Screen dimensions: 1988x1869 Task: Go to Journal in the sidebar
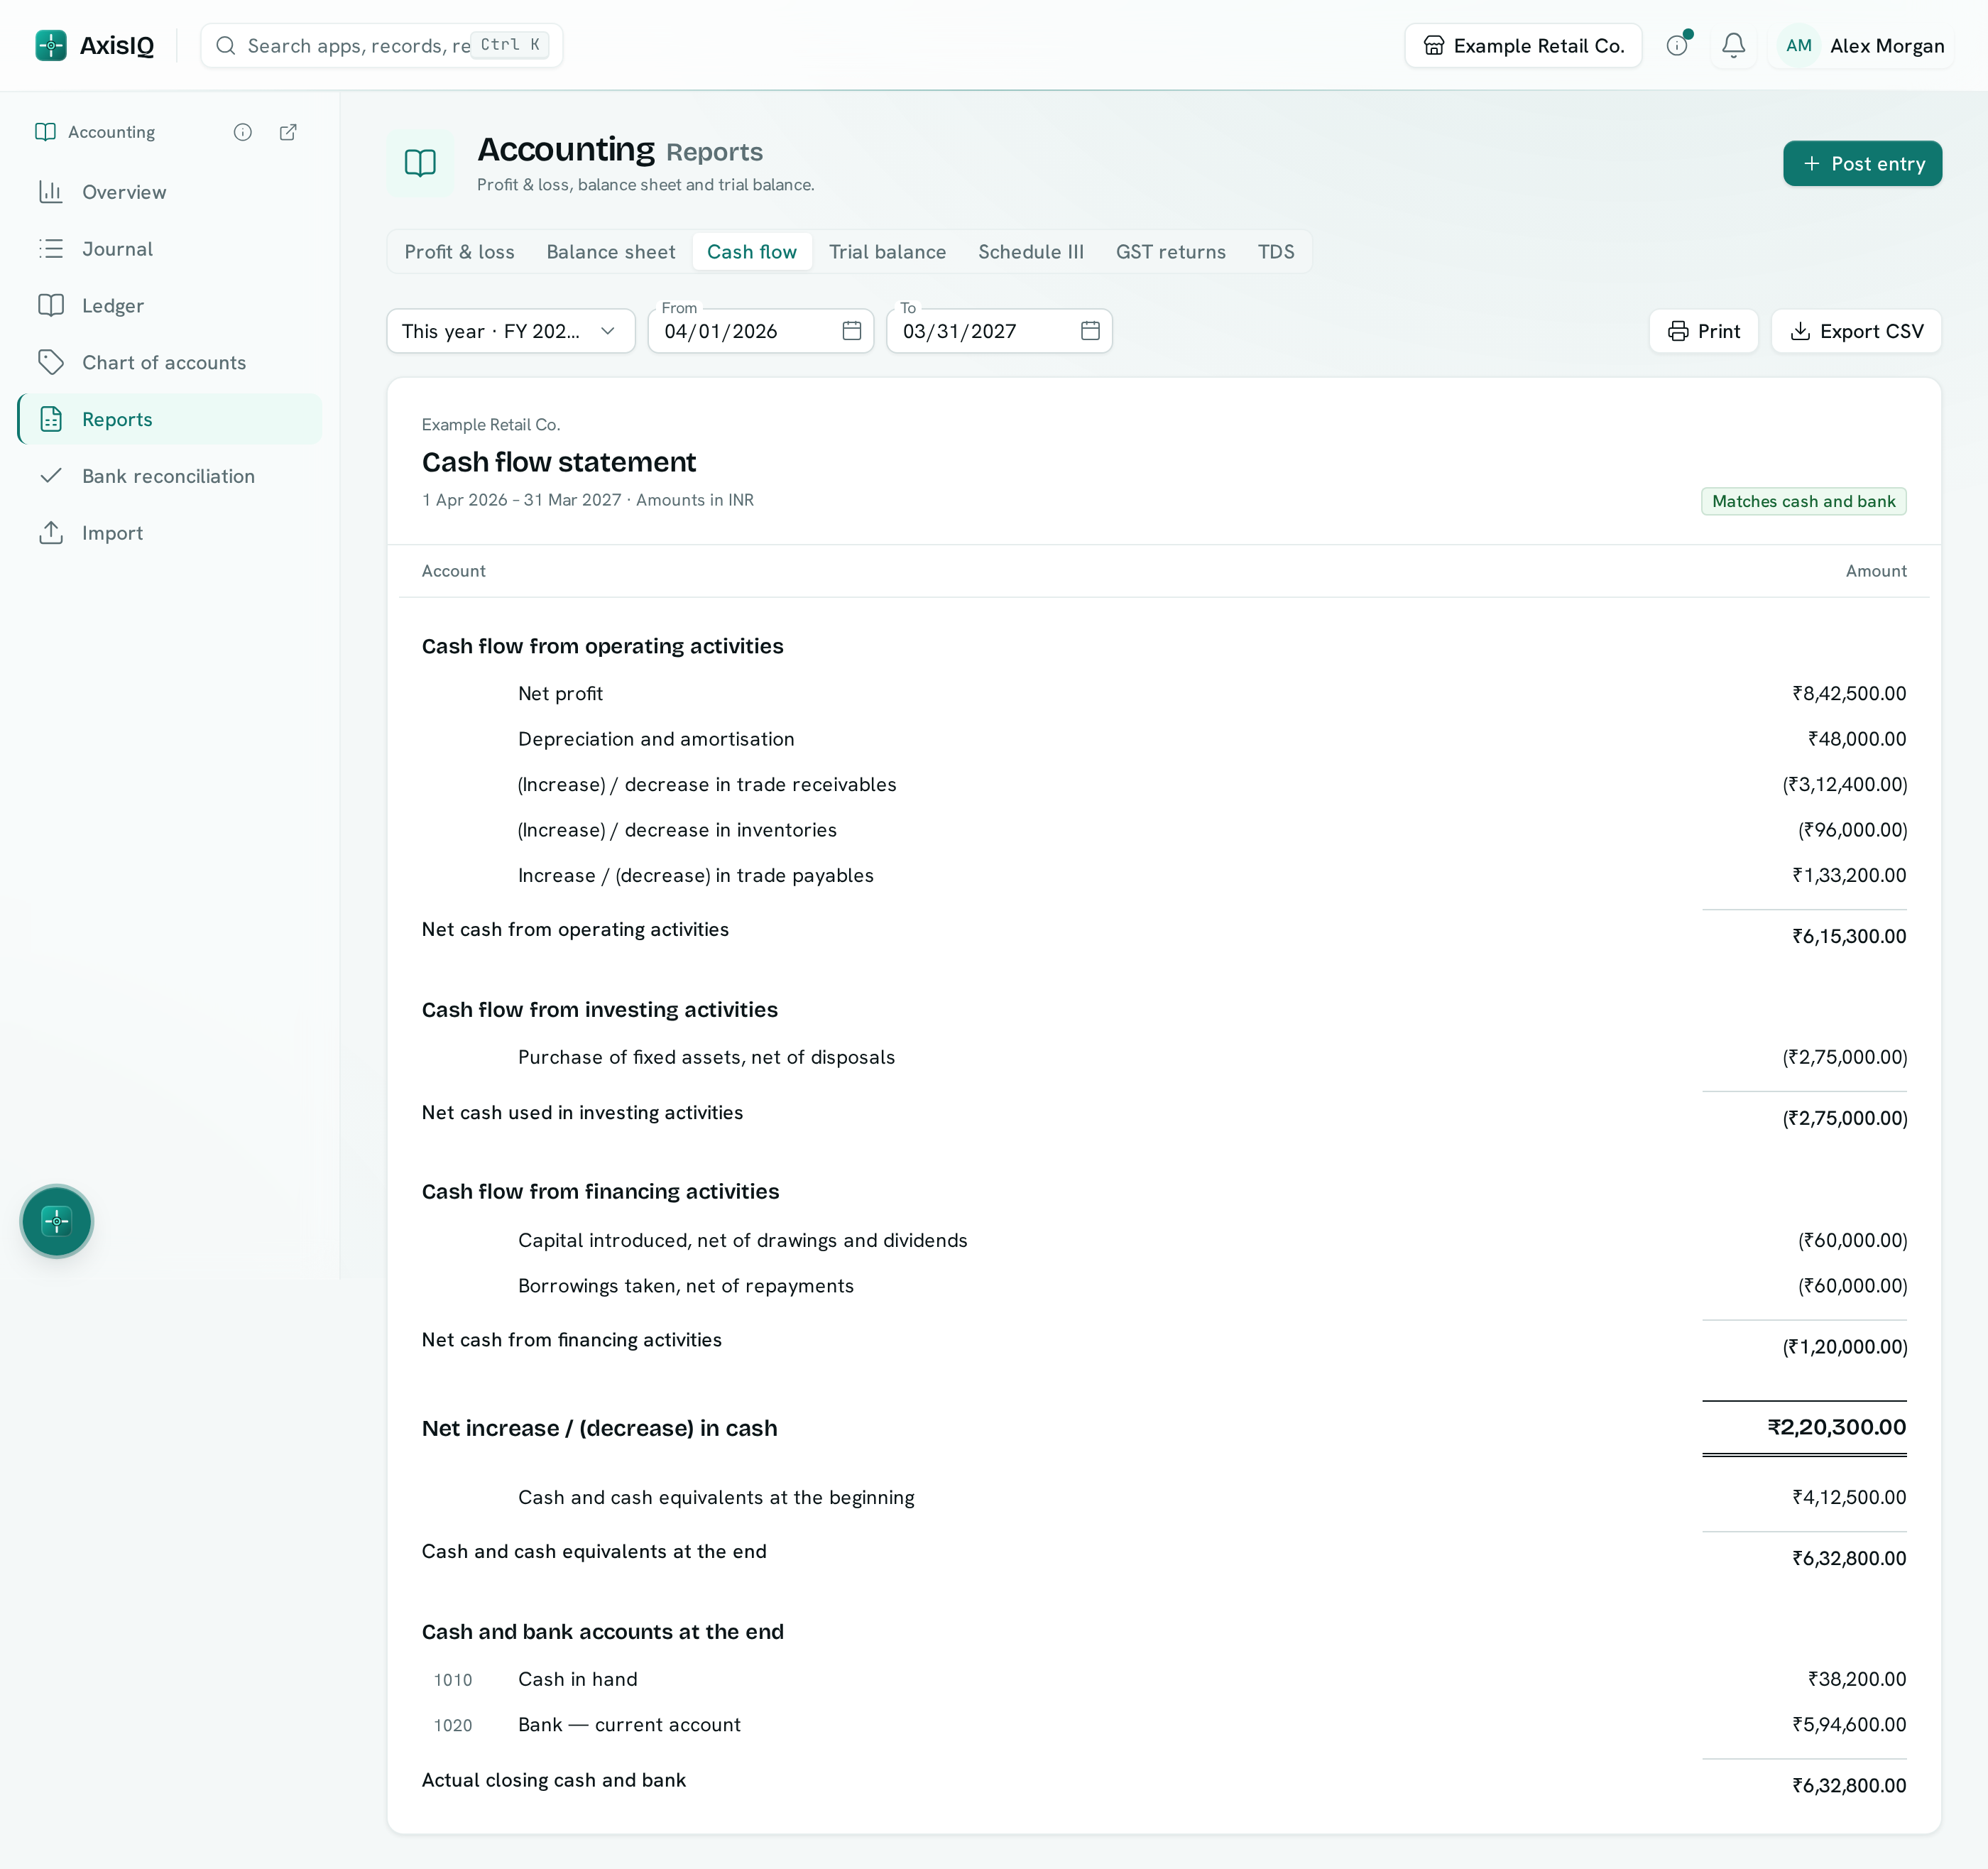170,249
